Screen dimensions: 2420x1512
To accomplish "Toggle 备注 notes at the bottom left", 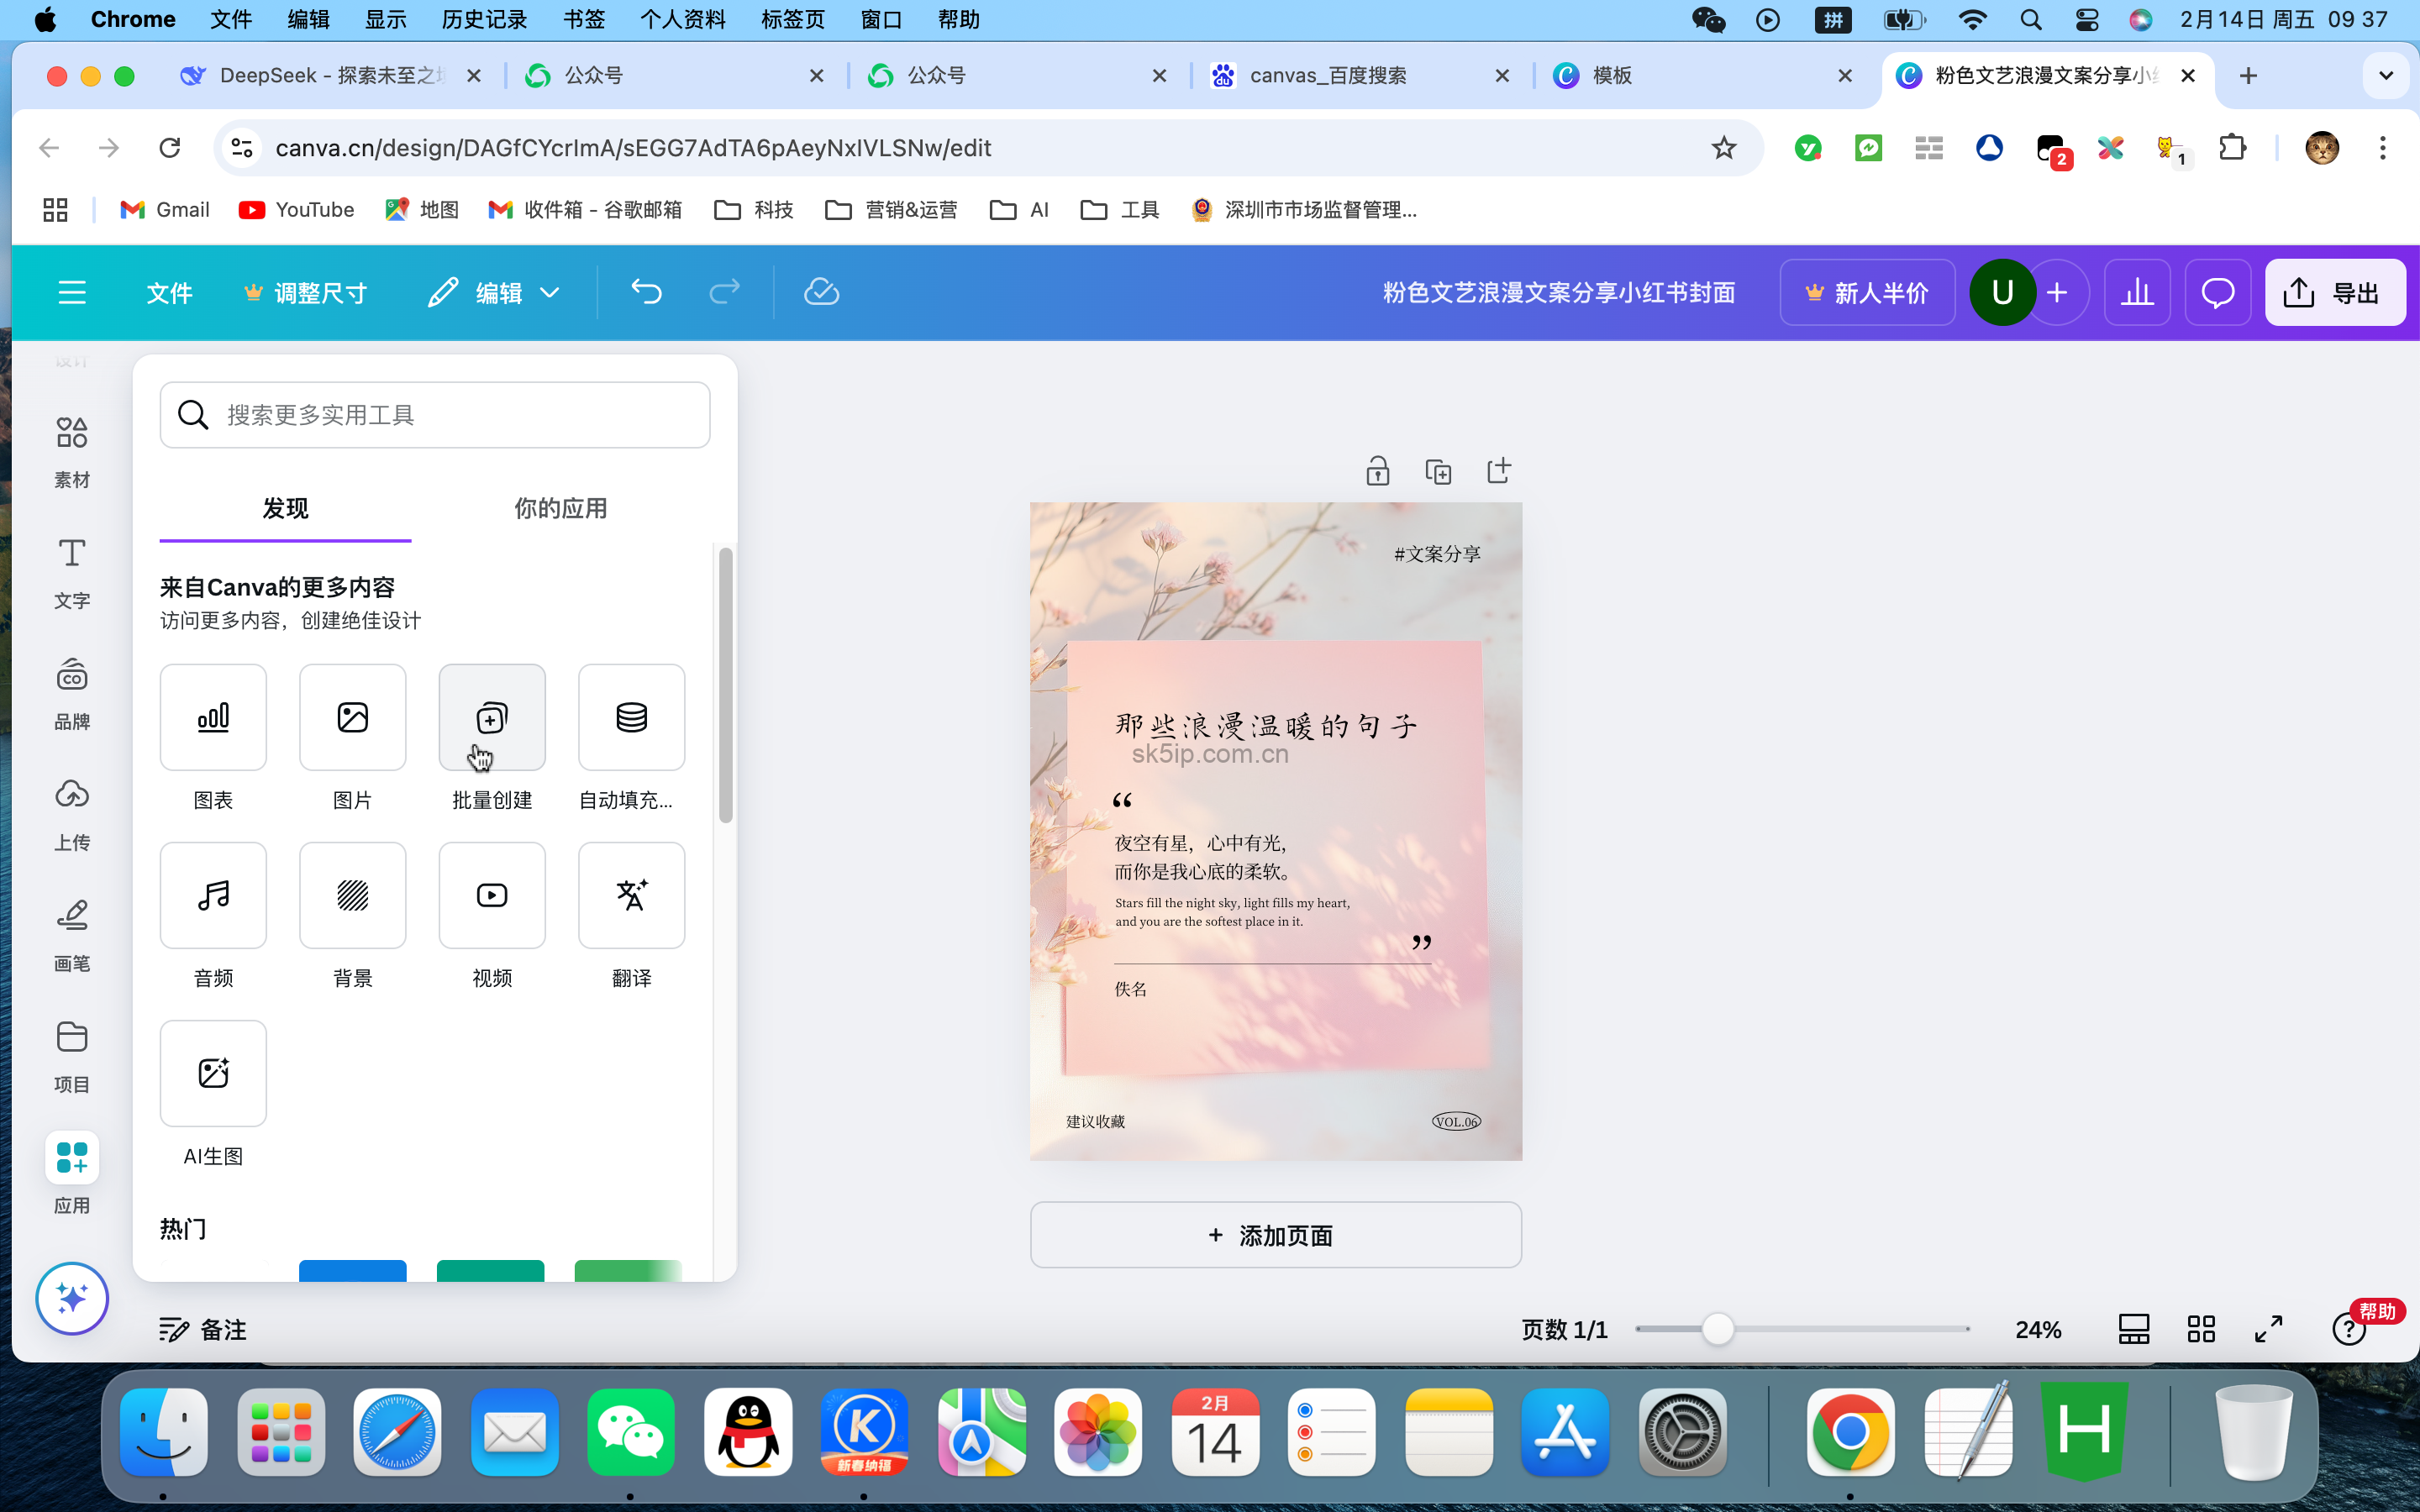I will click(x=201, y=1329).
